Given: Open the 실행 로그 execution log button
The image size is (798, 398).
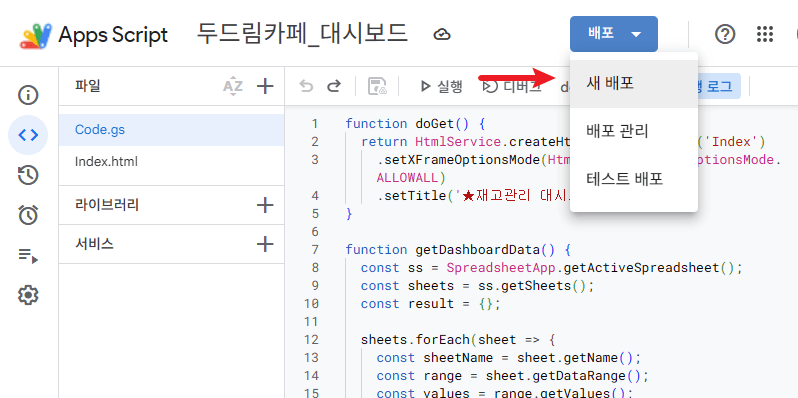Looking at the screenshot, I should point(719,87).
